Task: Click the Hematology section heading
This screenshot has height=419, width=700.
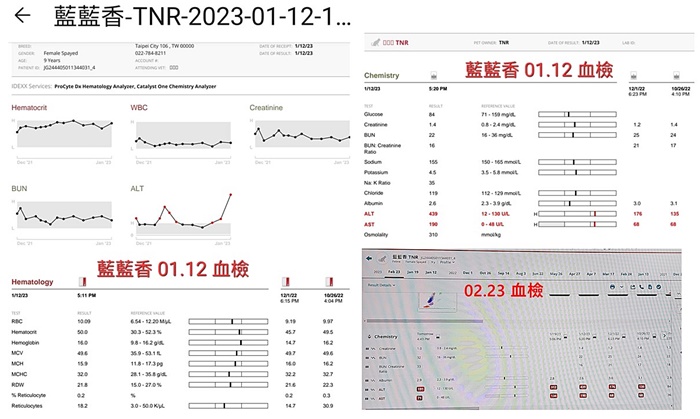Action: coord(32,282)
